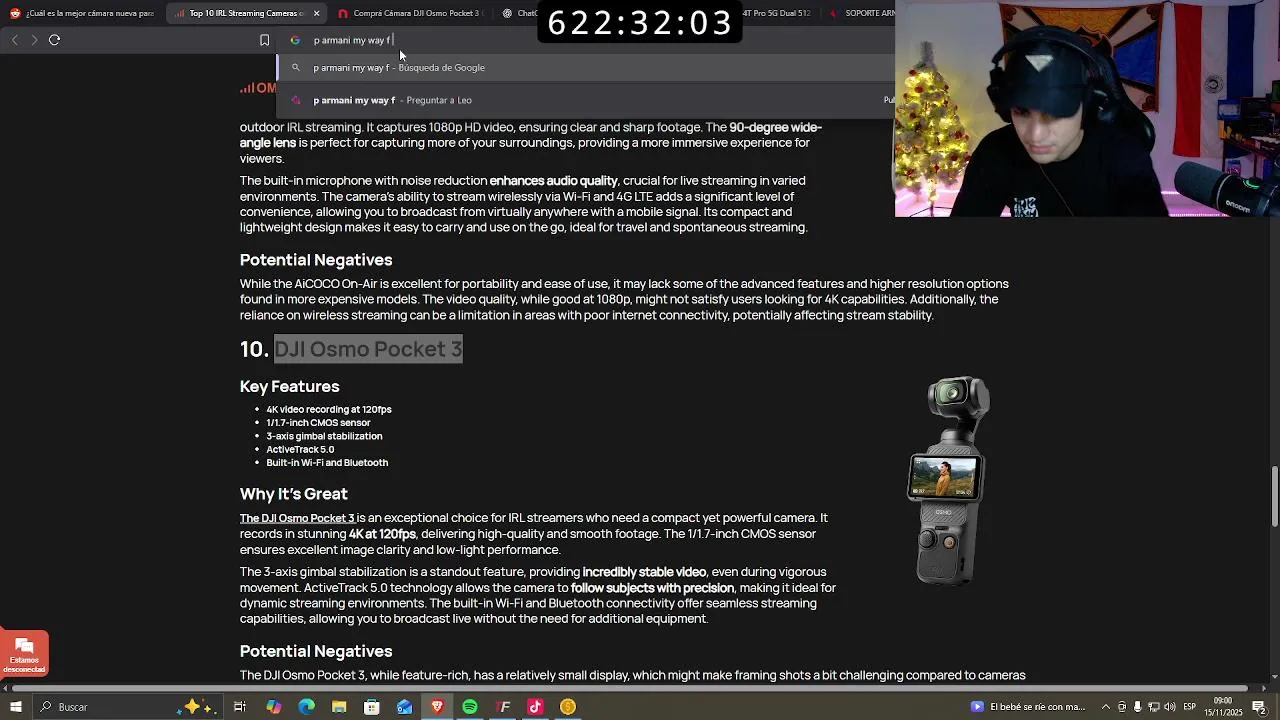Click the horizontal scrollbar at the page bottom
1280x720 pixels.
pyautogui.click(x=630, y=688)
